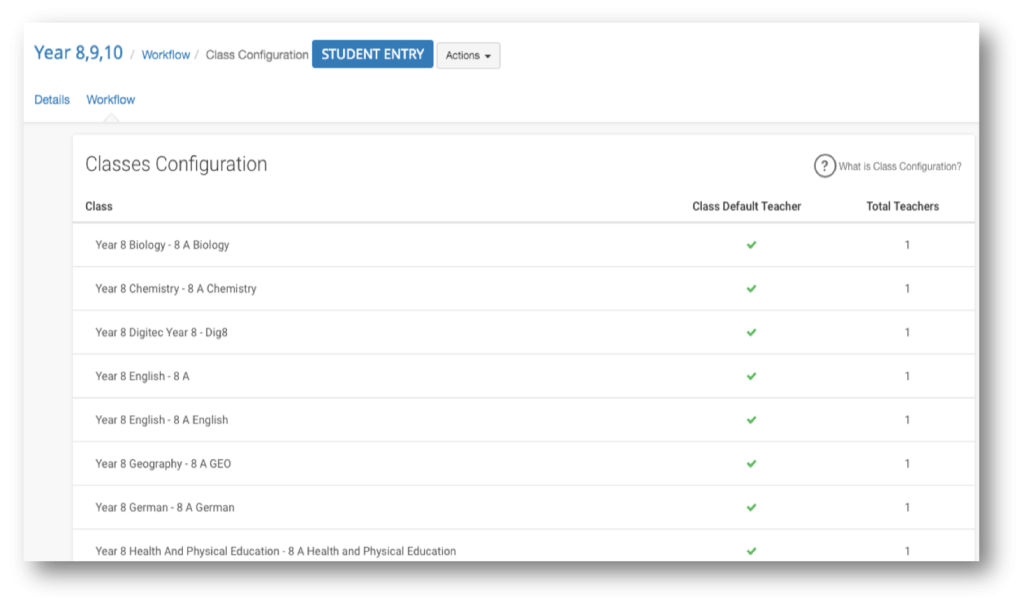
Task: Select 'Year 8 German - 8 A German' row
Action: pyautogui.click(x=524, y=508)
